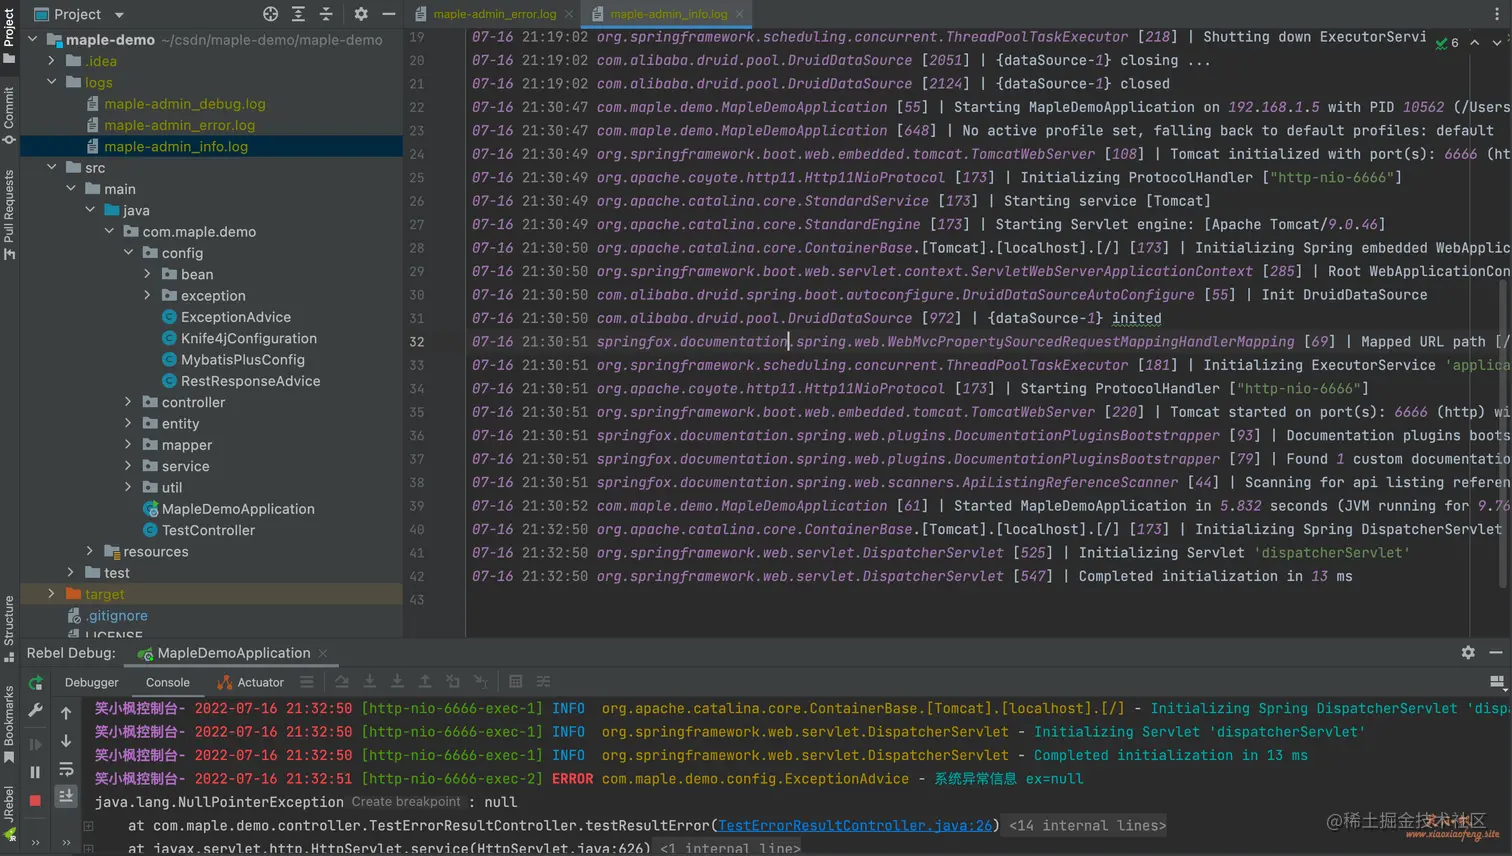The image size is (1512, 856).
Task: Close the maple-admin_info.log editor tab
Action: click(740, 14)
